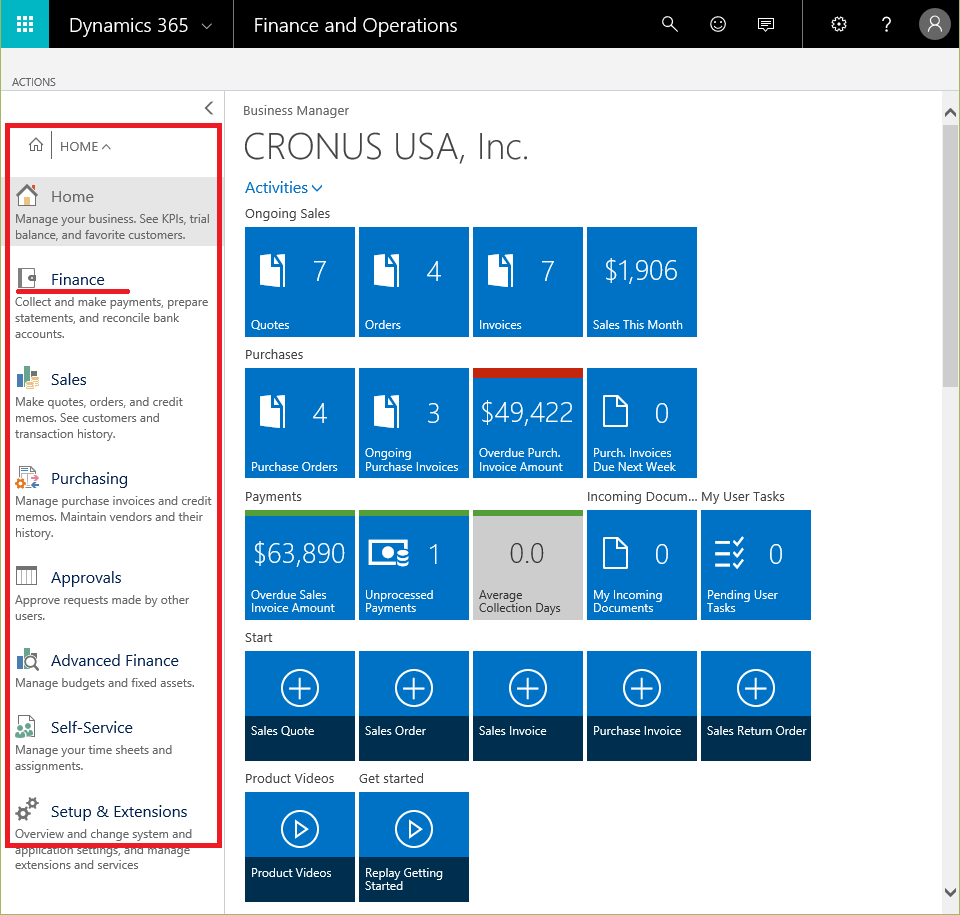Click the Self-Service people icon

pos(26,726)
